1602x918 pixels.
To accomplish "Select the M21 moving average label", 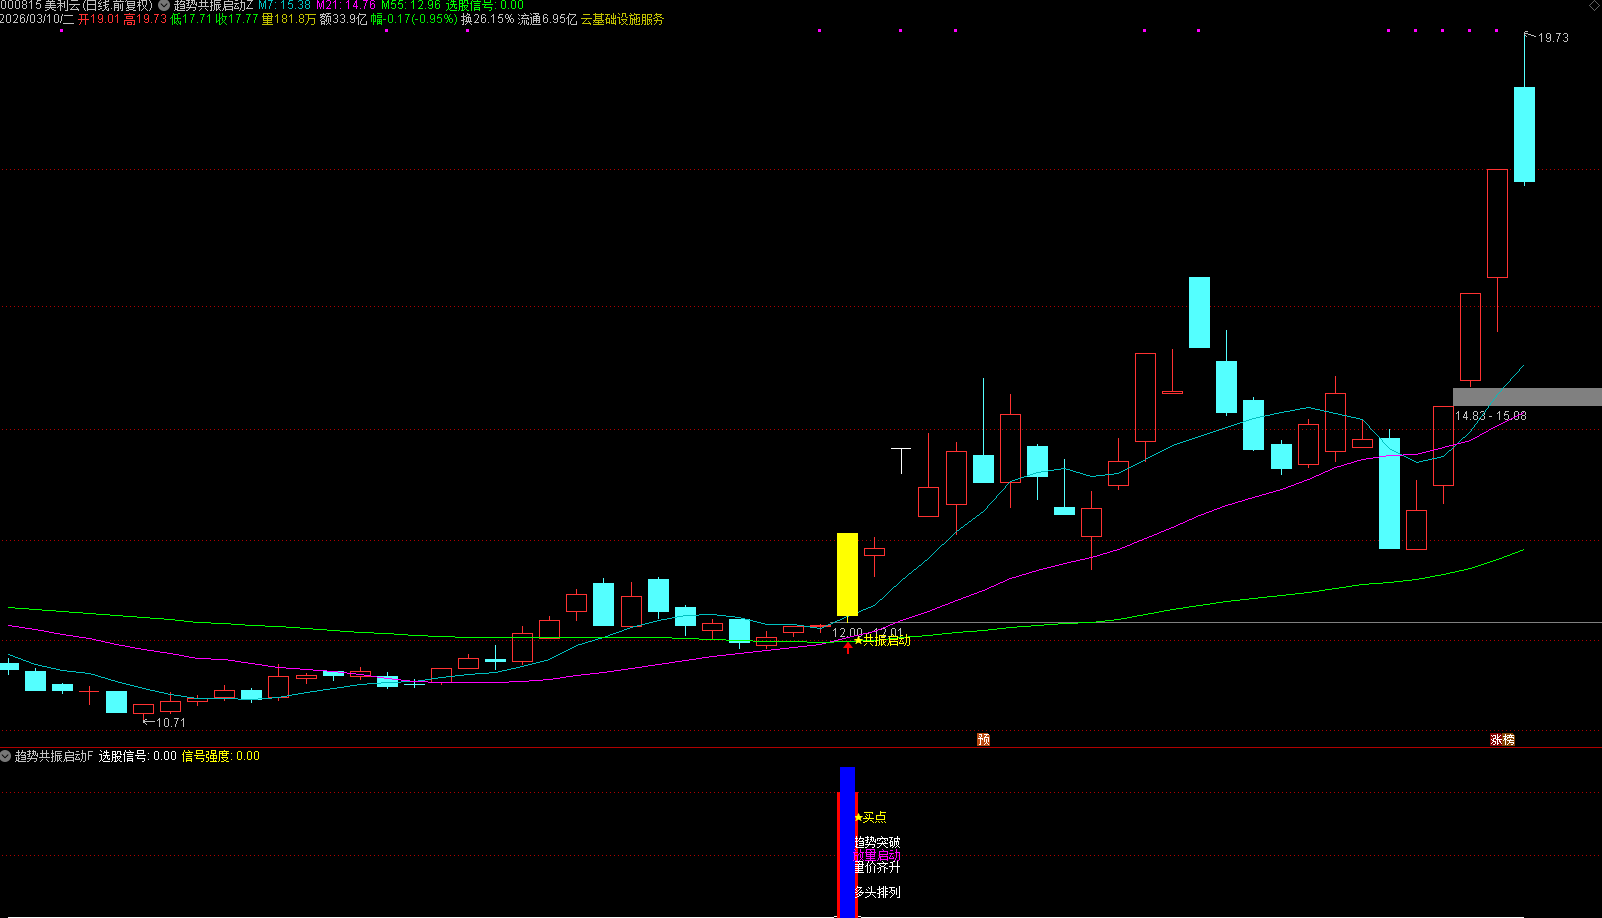I will tap(346, 6).
